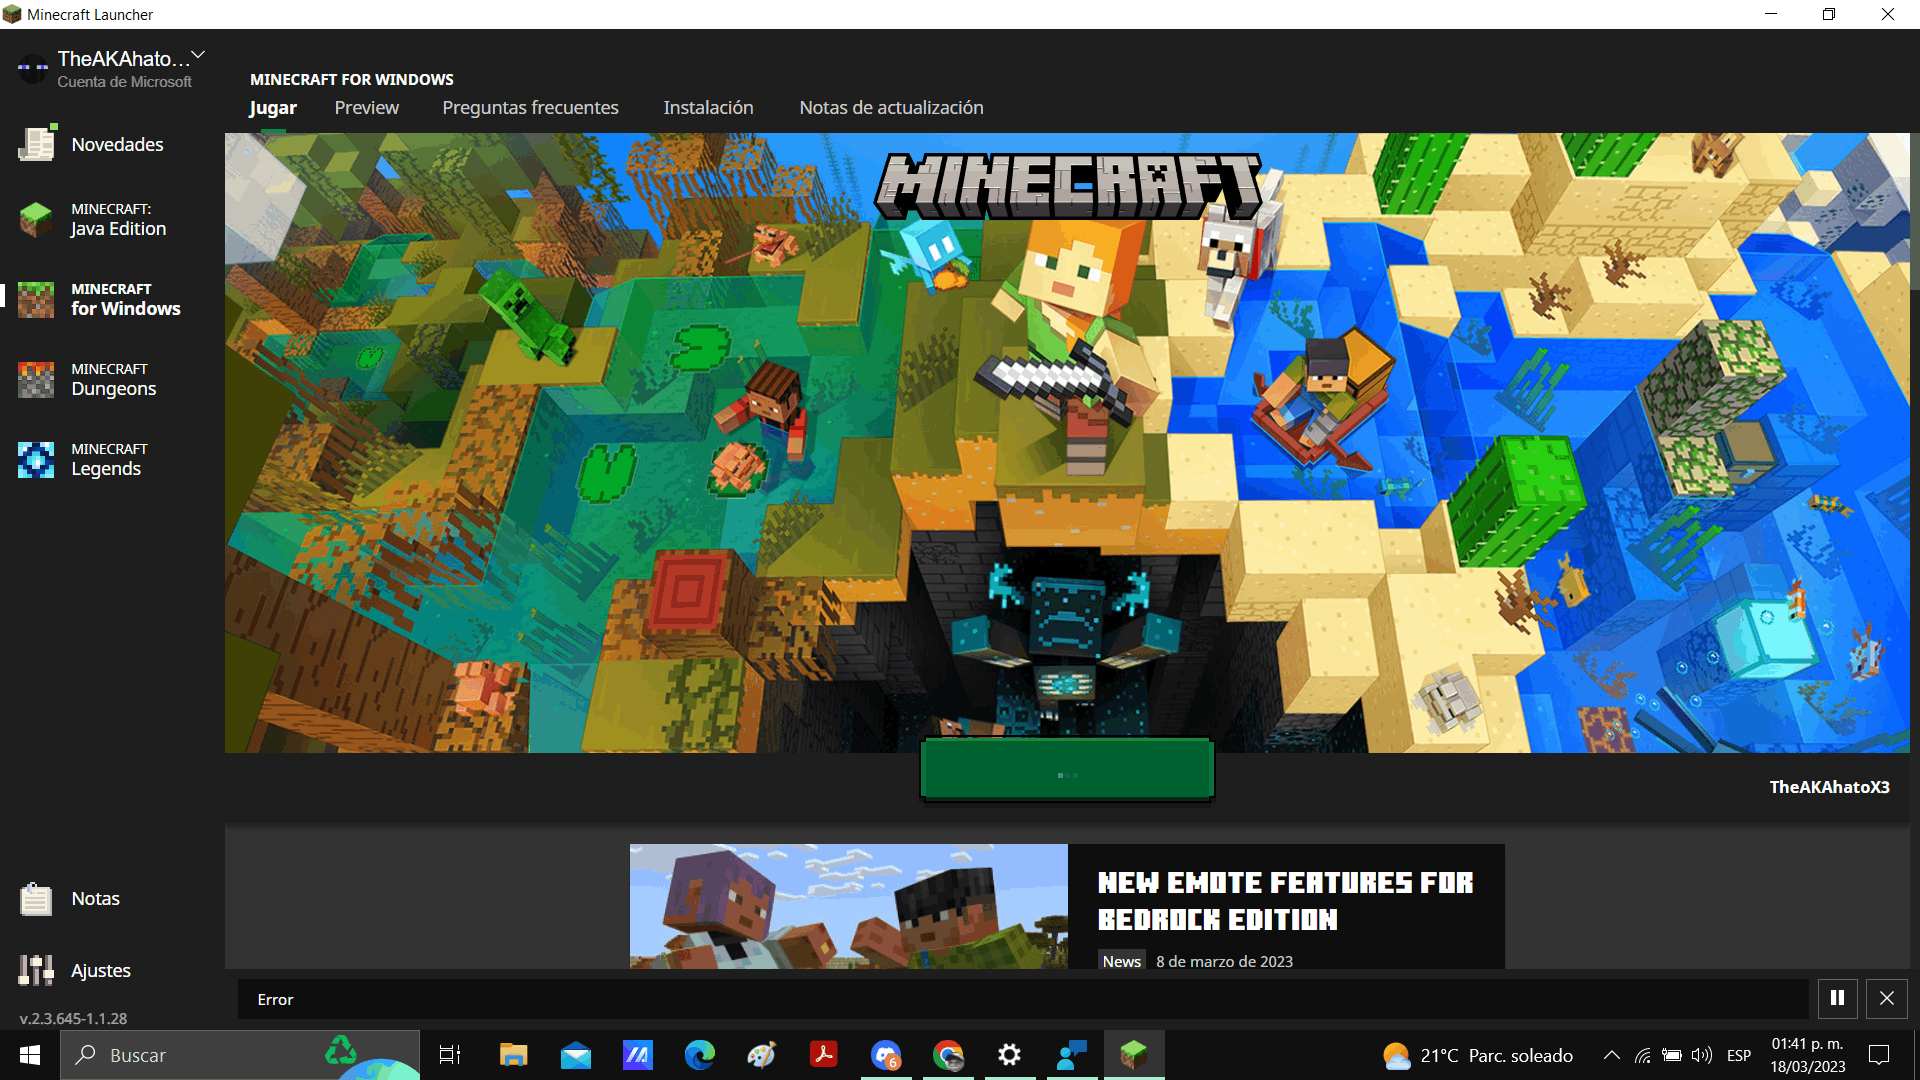Open Google Chrome from the taskbar

tap(948, 1055)
